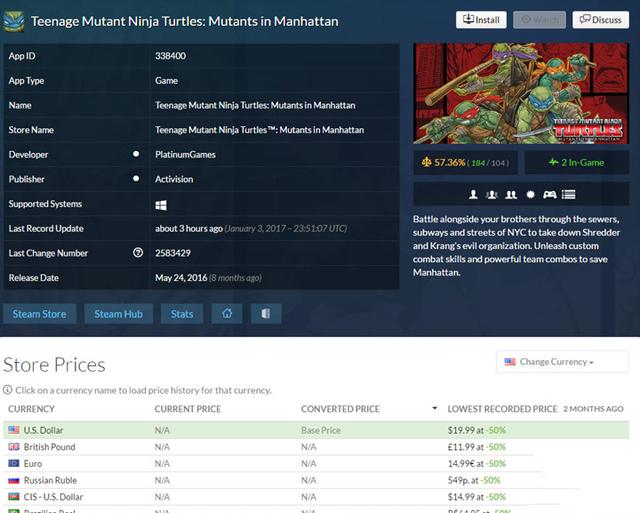Image resolution: width=640 pixels, height=513 pixels.
Task: Click the Base Price cell in the U.S. Dollar row
Action: [x=321, y=430]
